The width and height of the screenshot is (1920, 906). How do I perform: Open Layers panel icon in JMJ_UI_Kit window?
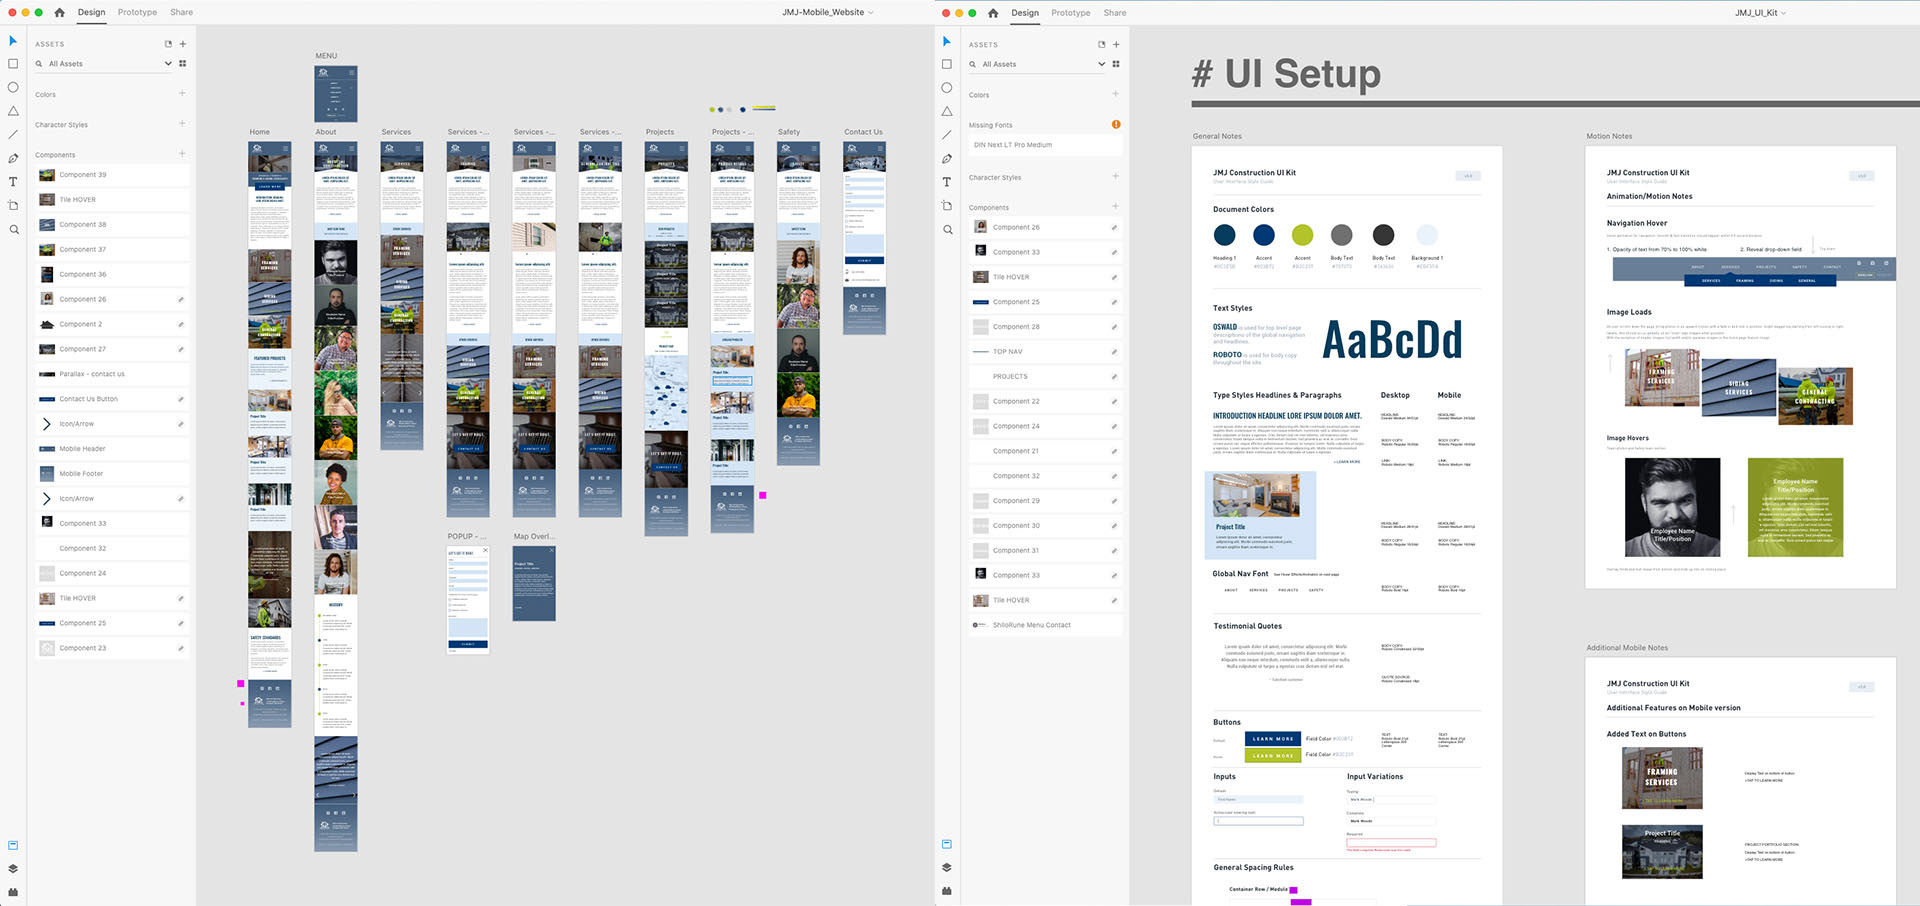(x=947, y=867)
